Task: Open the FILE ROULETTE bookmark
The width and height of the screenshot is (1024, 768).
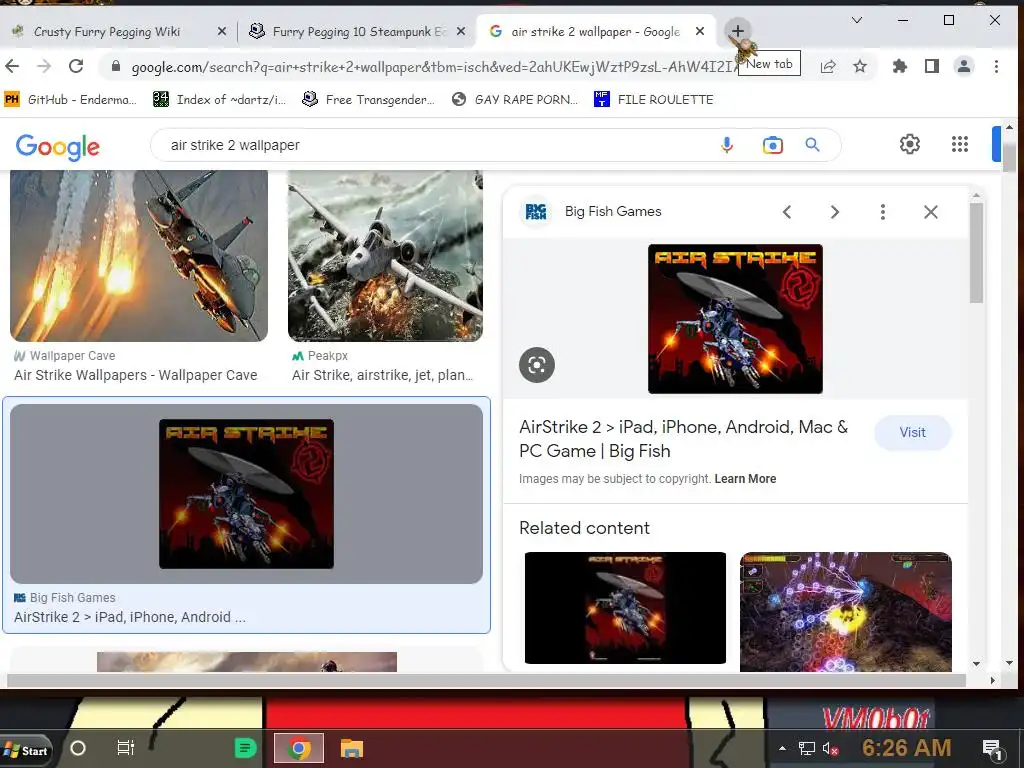Action: 654,99
